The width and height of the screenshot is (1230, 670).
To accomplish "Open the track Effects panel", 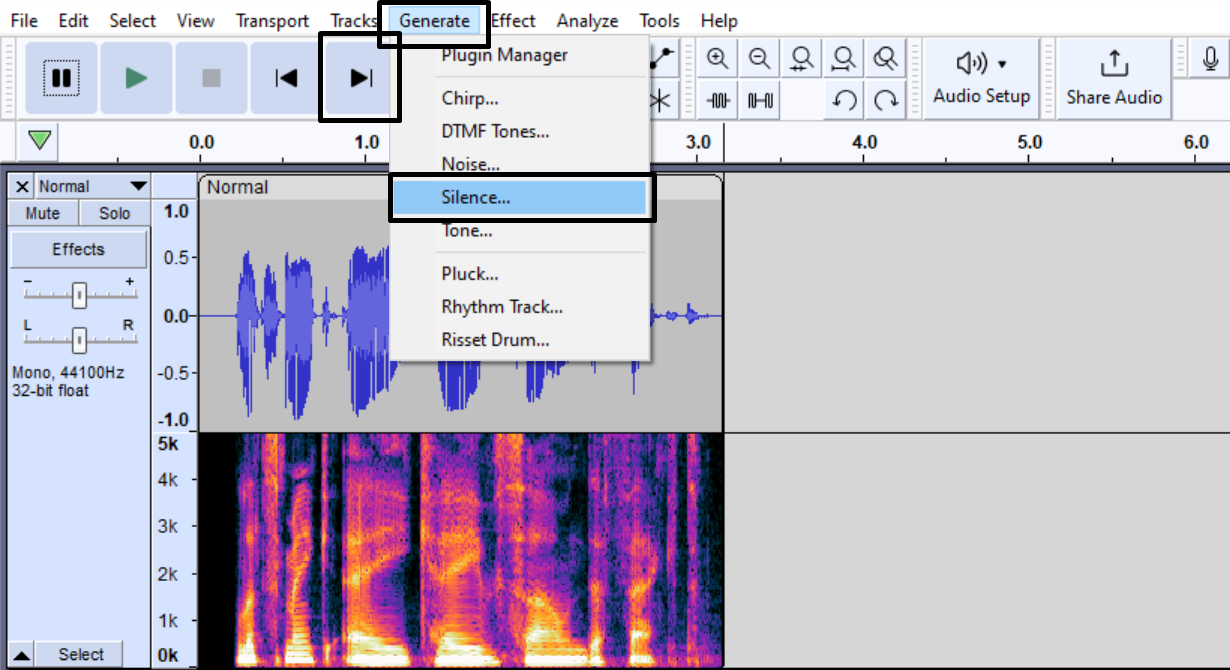I will (x=78, y=248).
